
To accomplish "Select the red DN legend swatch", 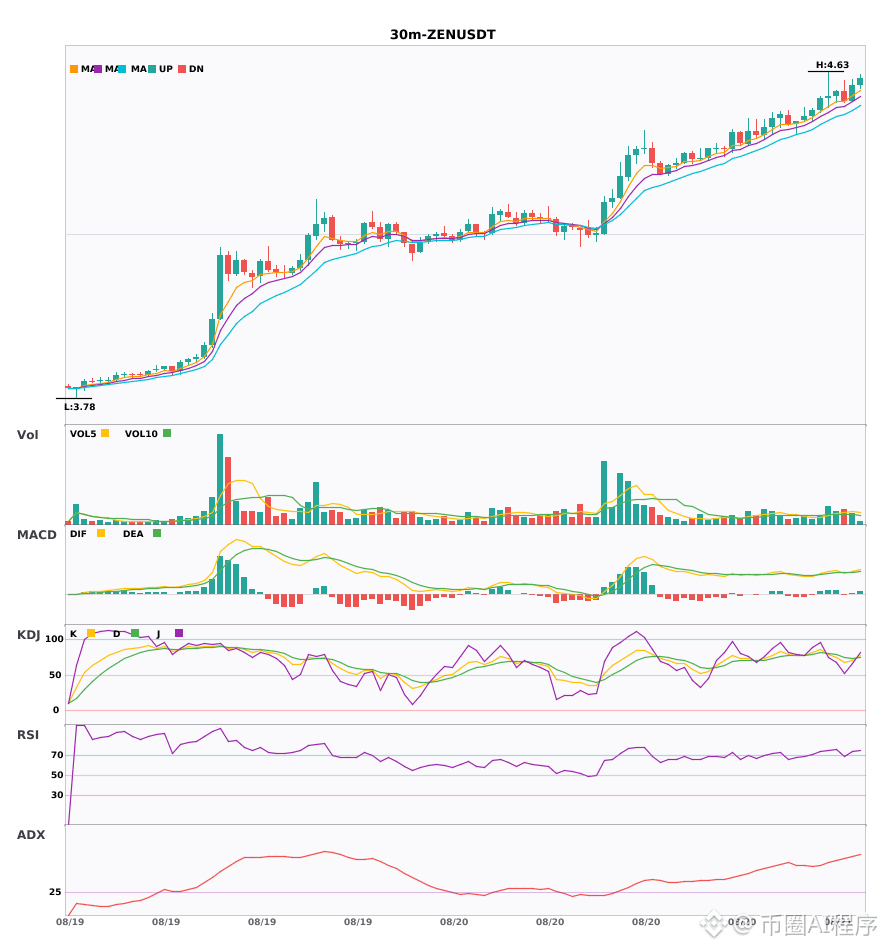I will [182, 69].
